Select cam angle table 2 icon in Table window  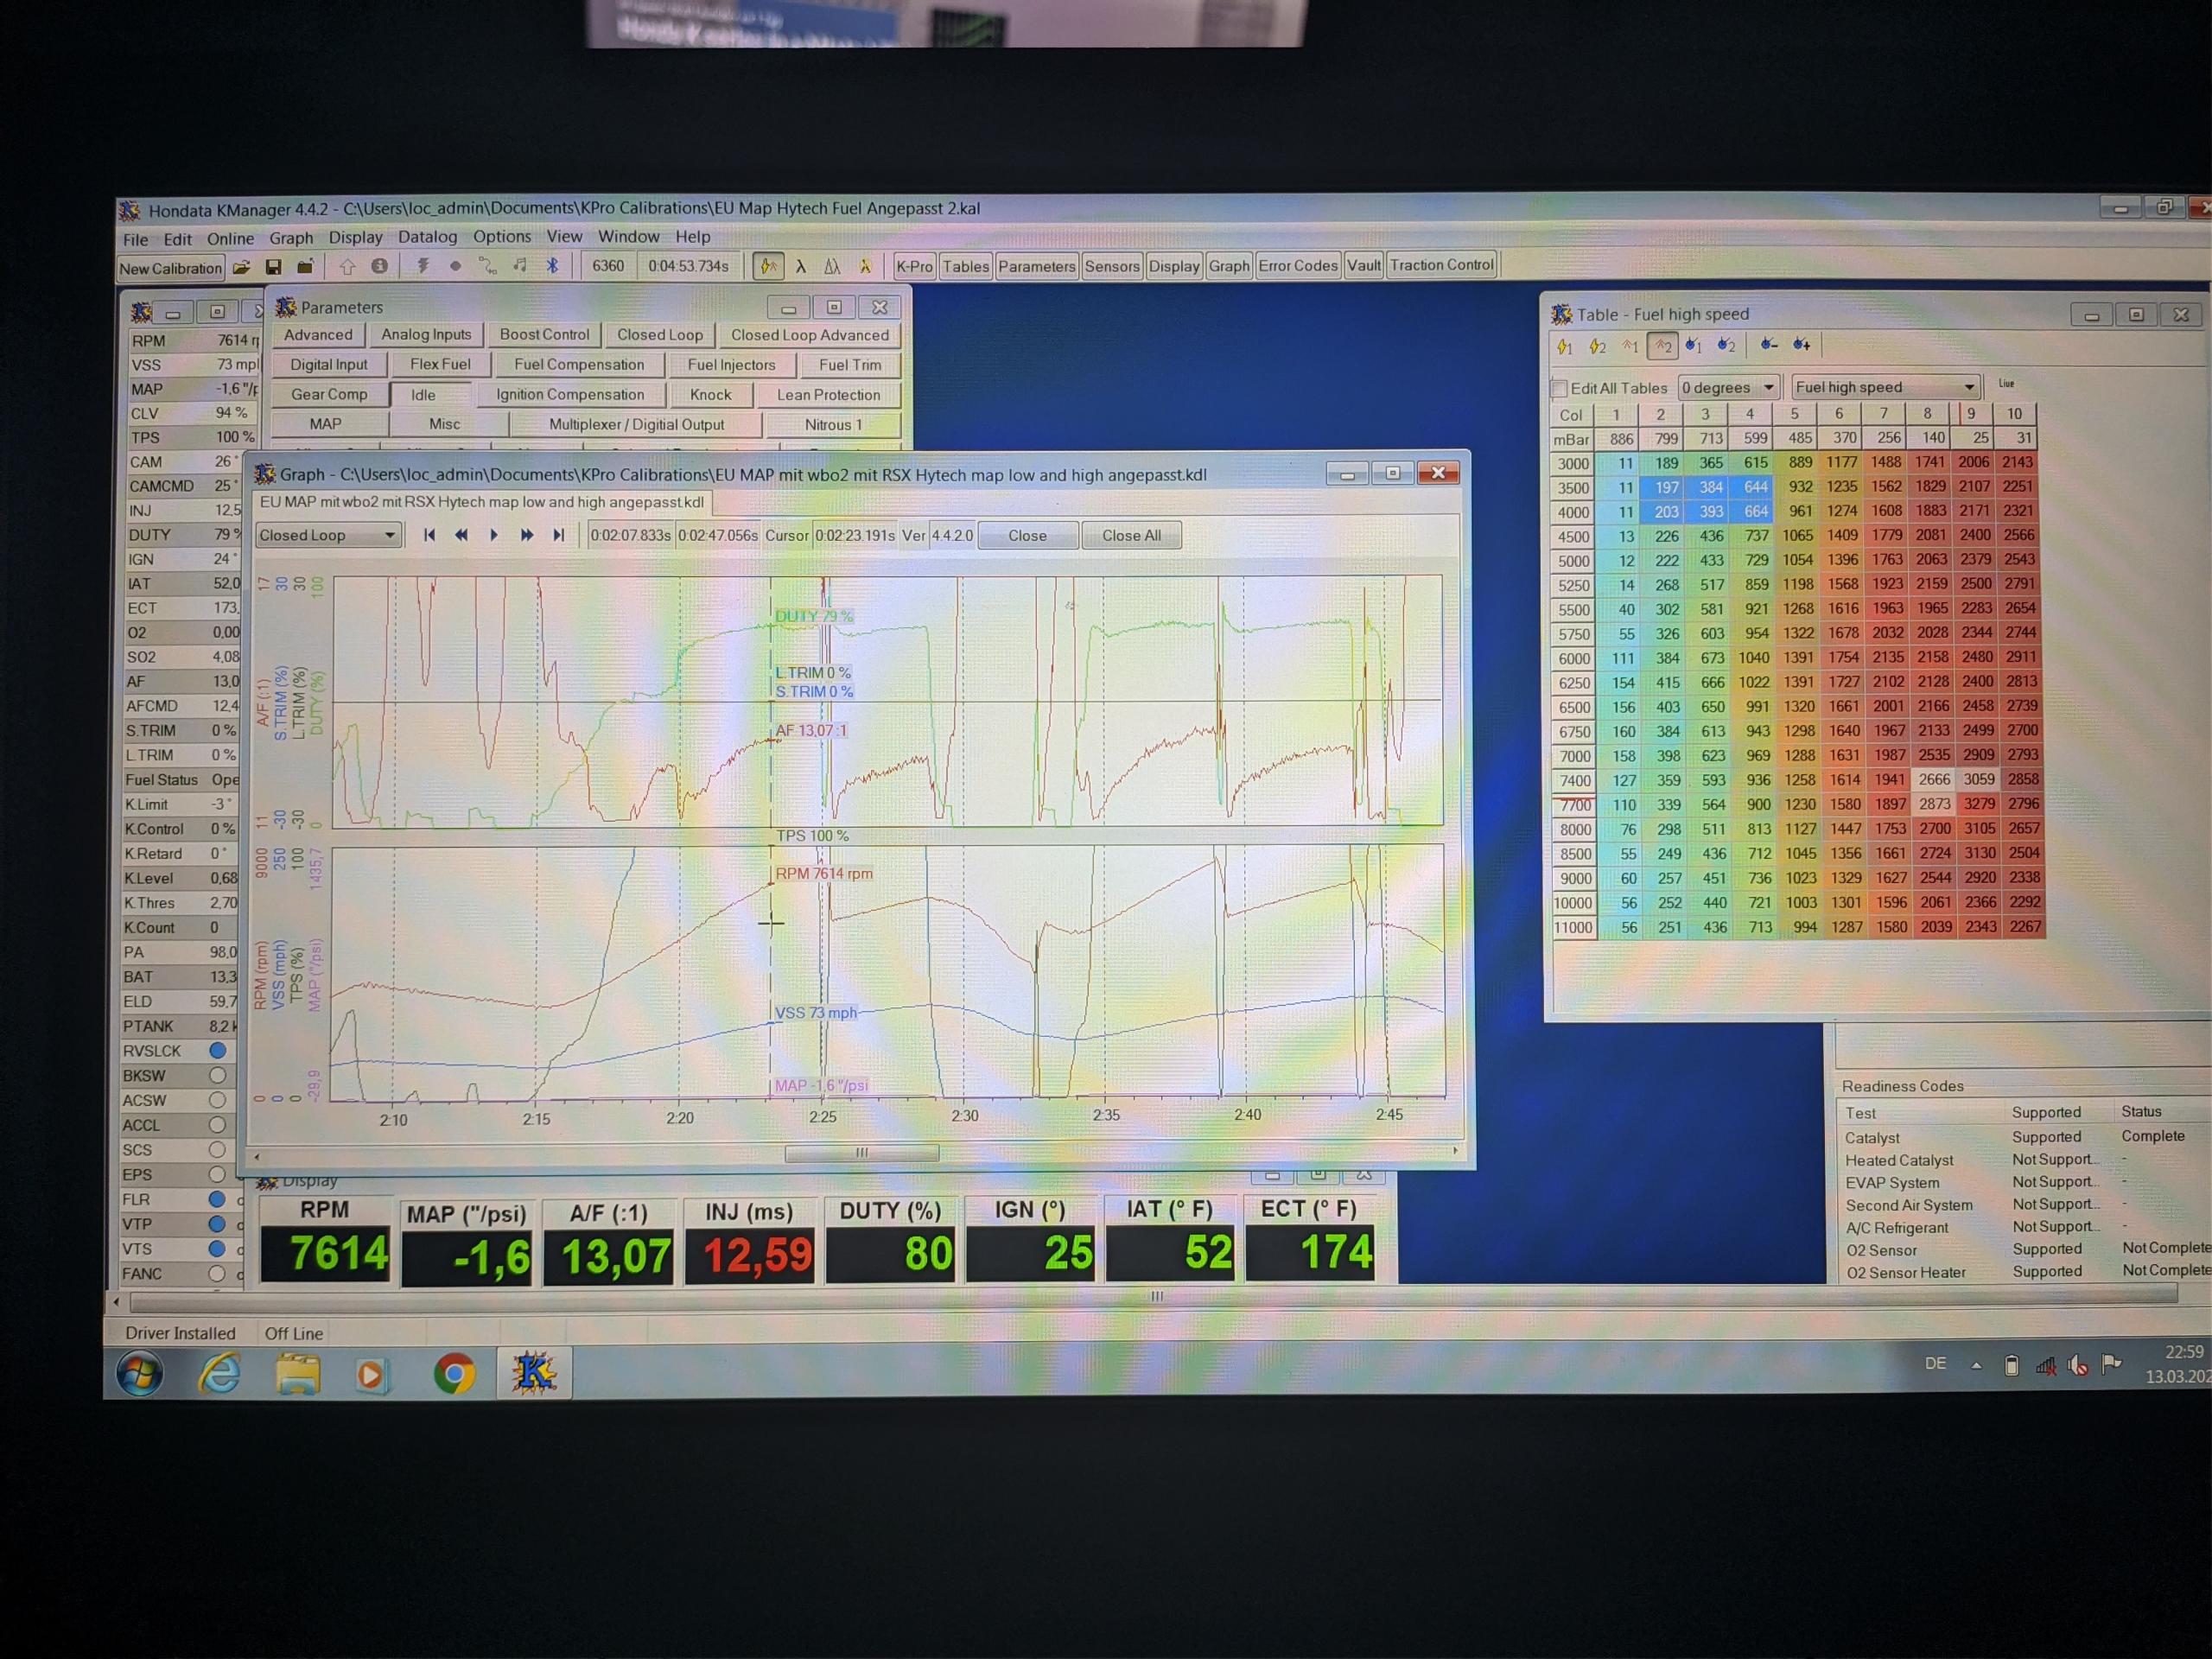(1663, 346)
